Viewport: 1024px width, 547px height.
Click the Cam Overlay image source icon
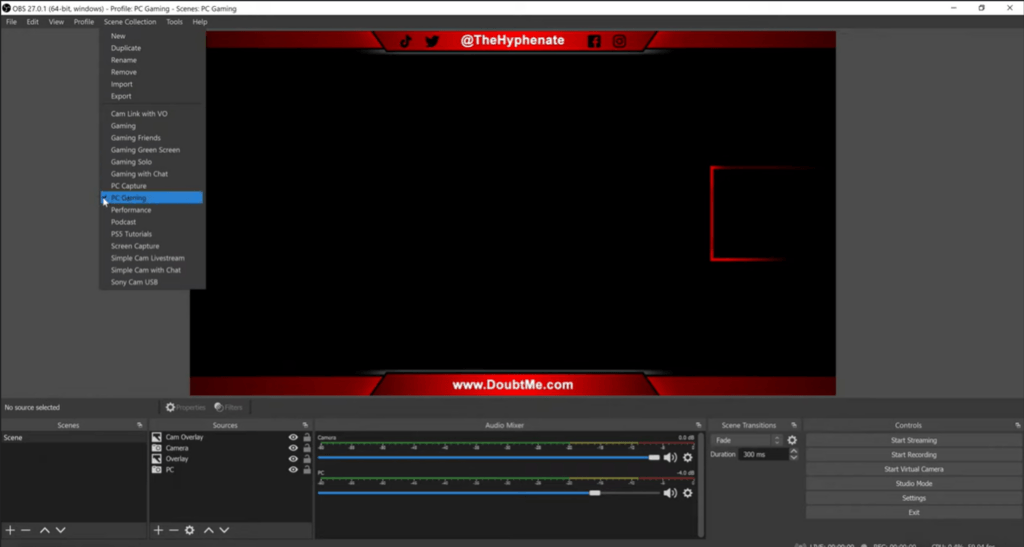click(157, 437)
